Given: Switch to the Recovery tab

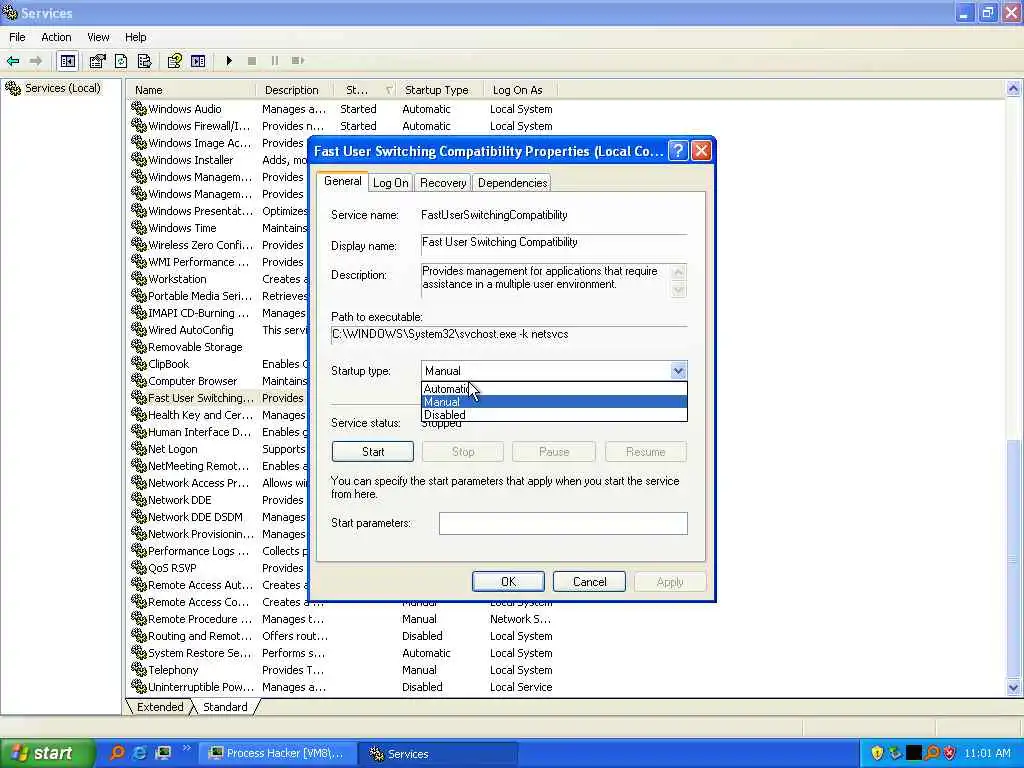Looking at the screenshot, I should (443, 184).
